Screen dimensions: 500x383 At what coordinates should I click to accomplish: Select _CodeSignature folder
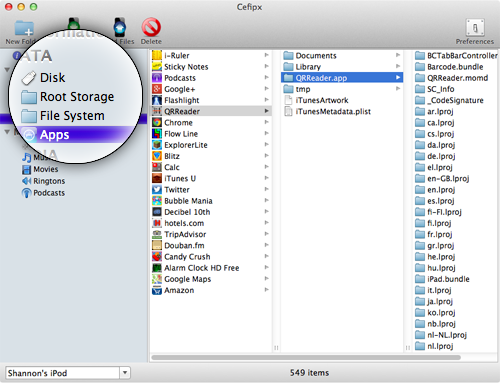coord(449,100)
